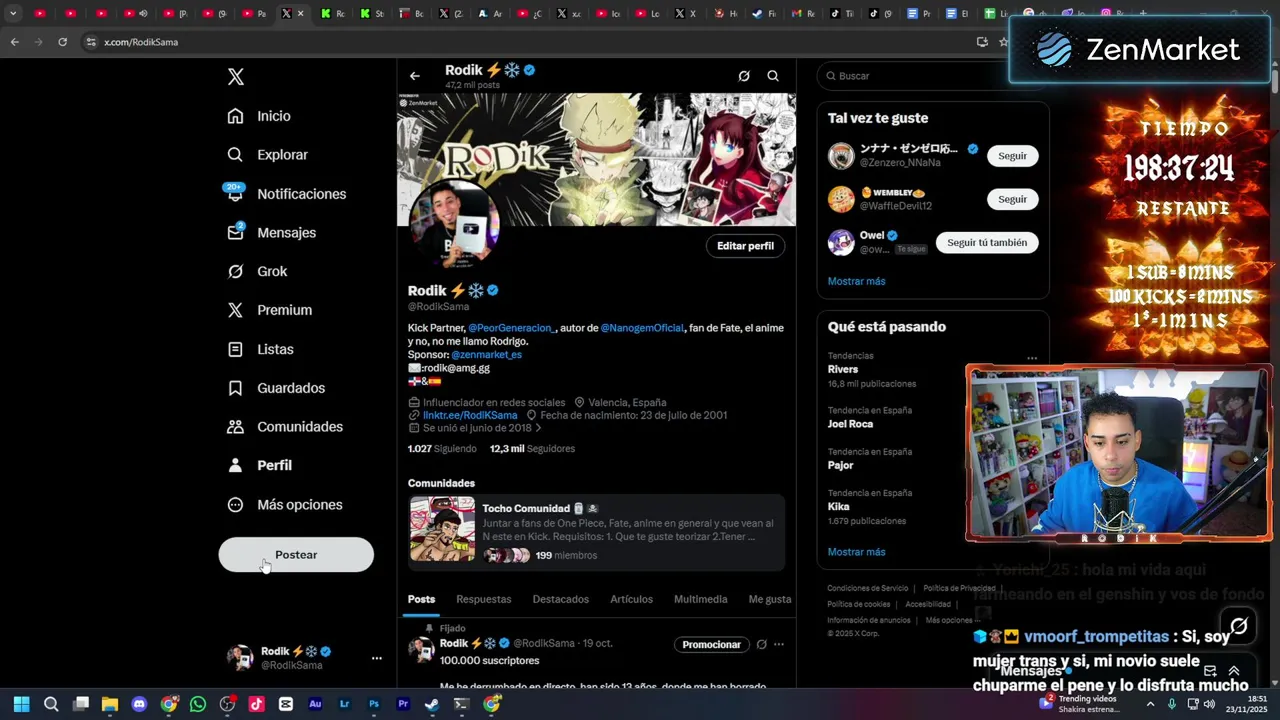Open Discord from the taskbar
Screen dimensions: 1280x720
tap(139, 704)
